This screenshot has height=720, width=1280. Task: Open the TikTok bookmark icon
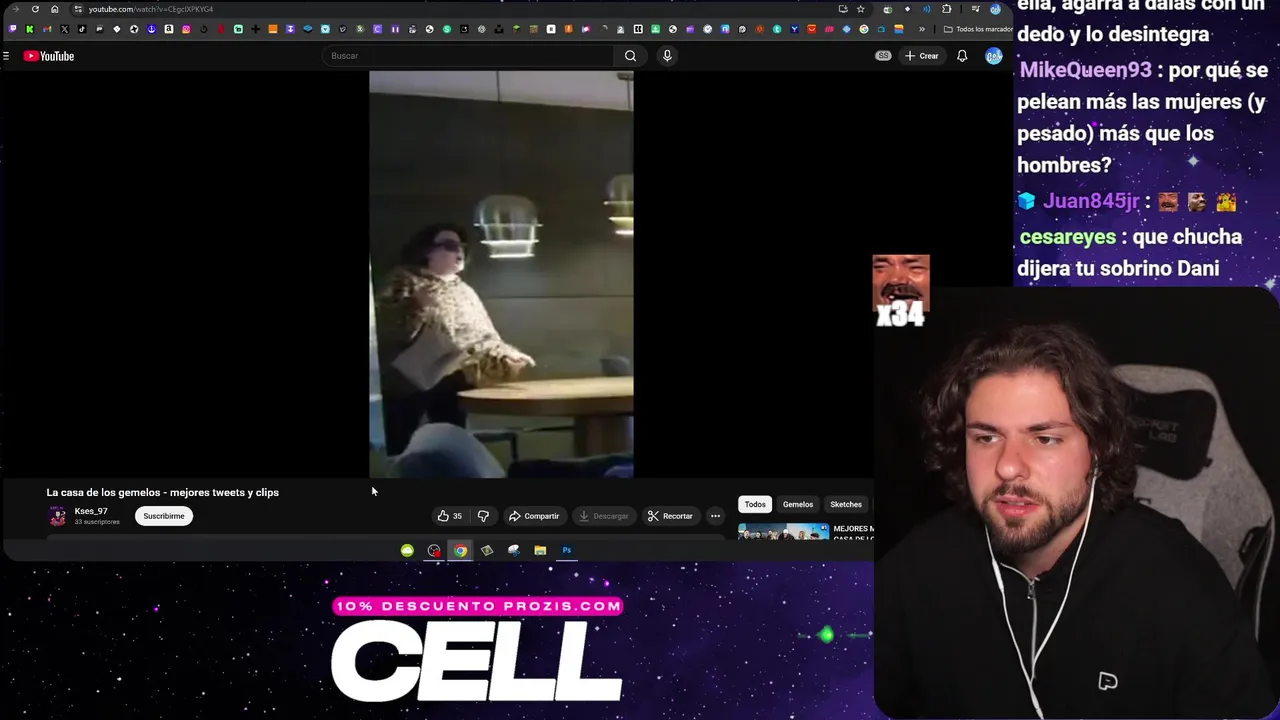coord(82,29)
